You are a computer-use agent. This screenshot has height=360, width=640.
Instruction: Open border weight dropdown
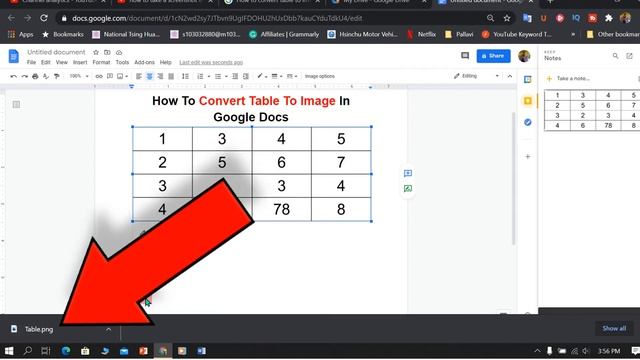(277, 76)
